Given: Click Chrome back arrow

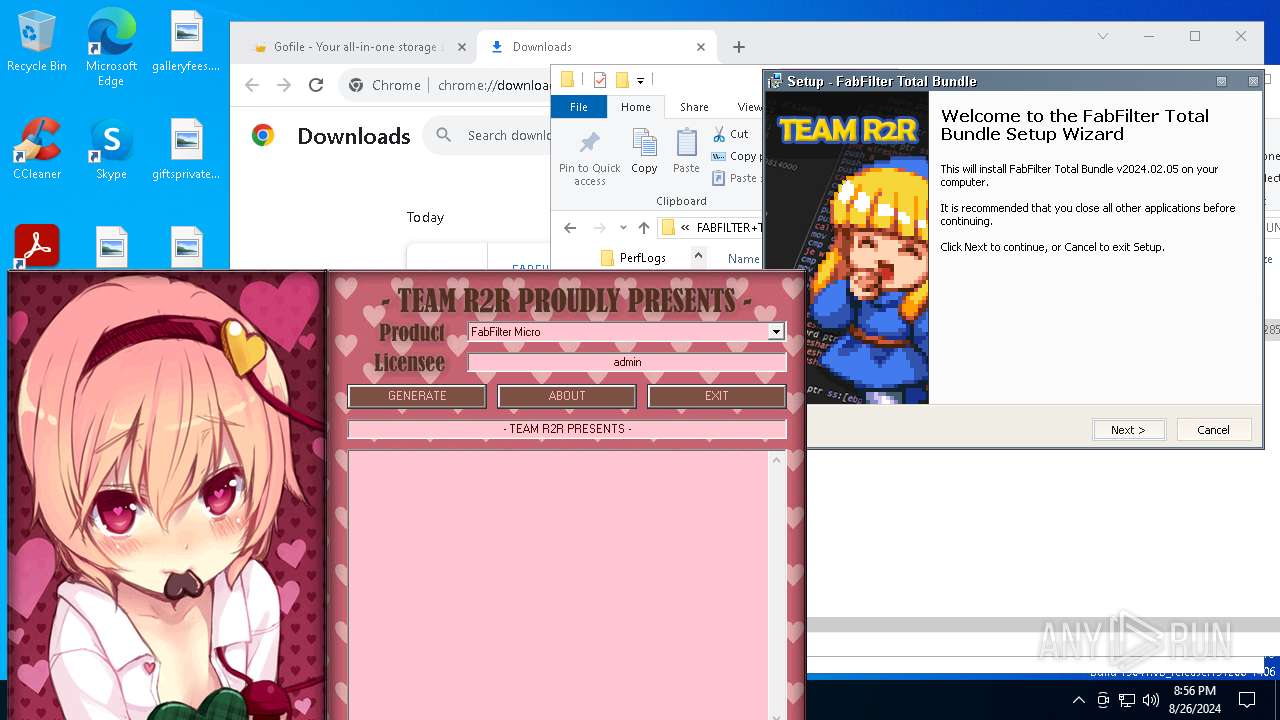Looking at the screenshot, I should [252, 85].
